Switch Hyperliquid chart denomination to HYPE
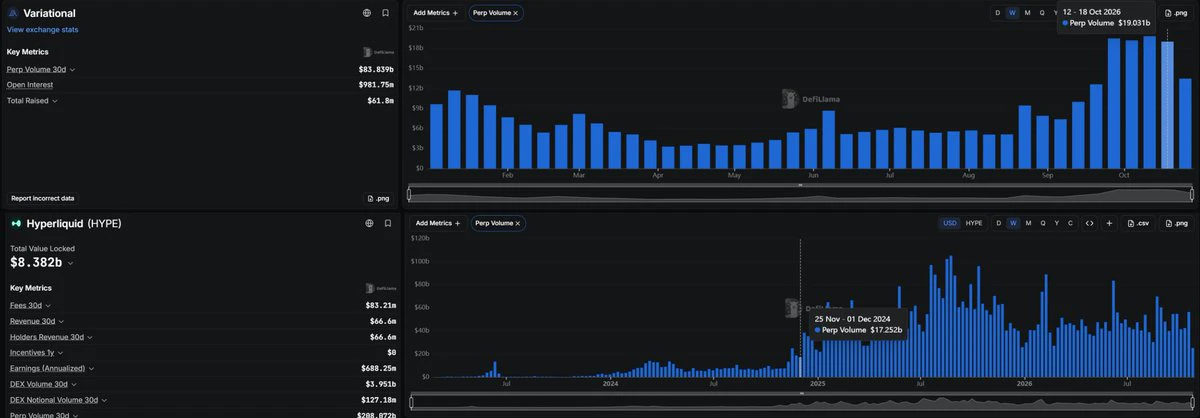The width and height of the screenshot is (1200, 418). tap(973, 223)
